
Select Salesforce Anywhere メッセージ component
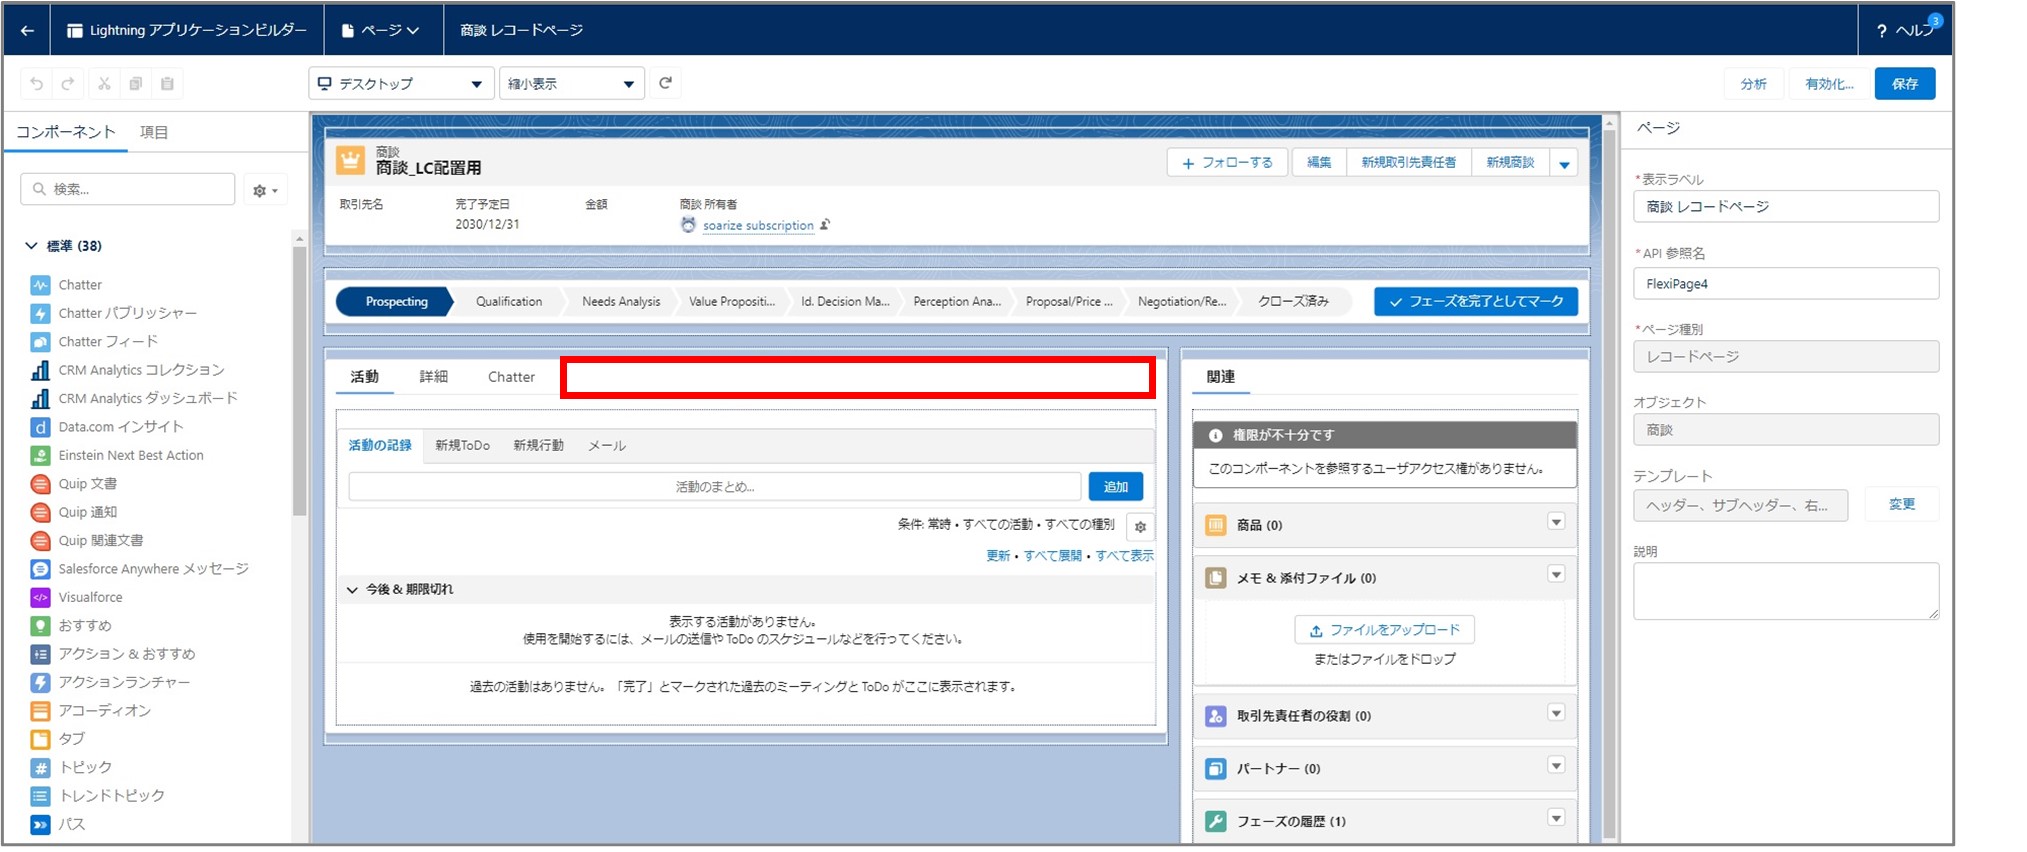[140, 569]
